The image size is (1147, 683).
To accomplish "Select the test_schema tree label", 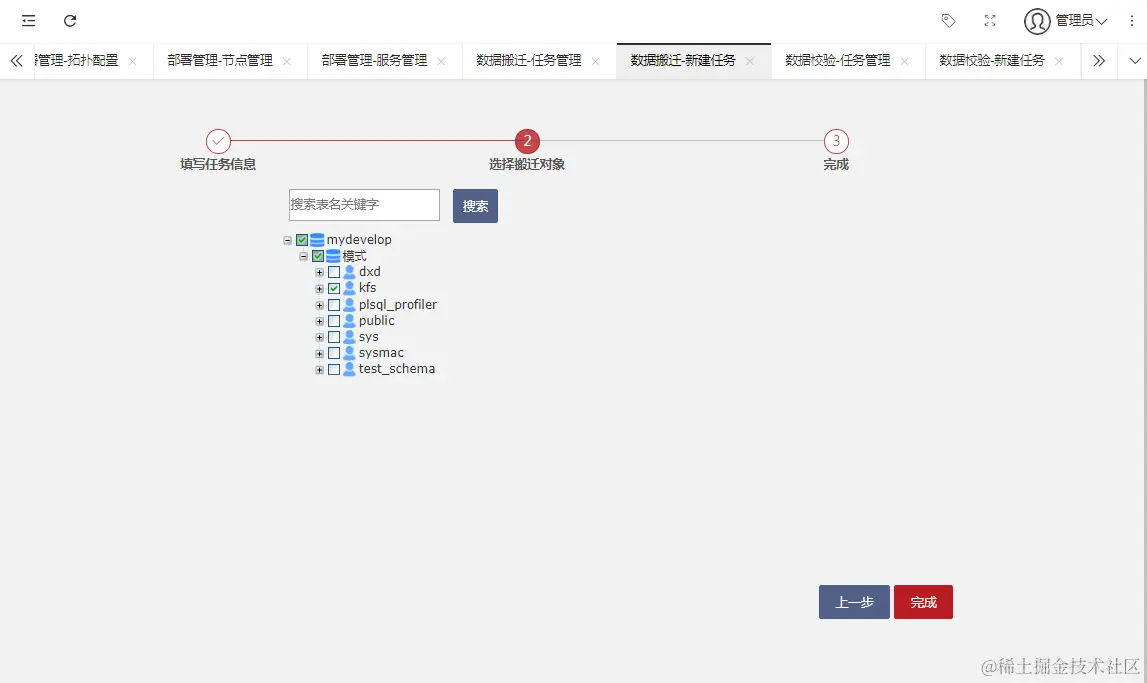I will [396, 369].
